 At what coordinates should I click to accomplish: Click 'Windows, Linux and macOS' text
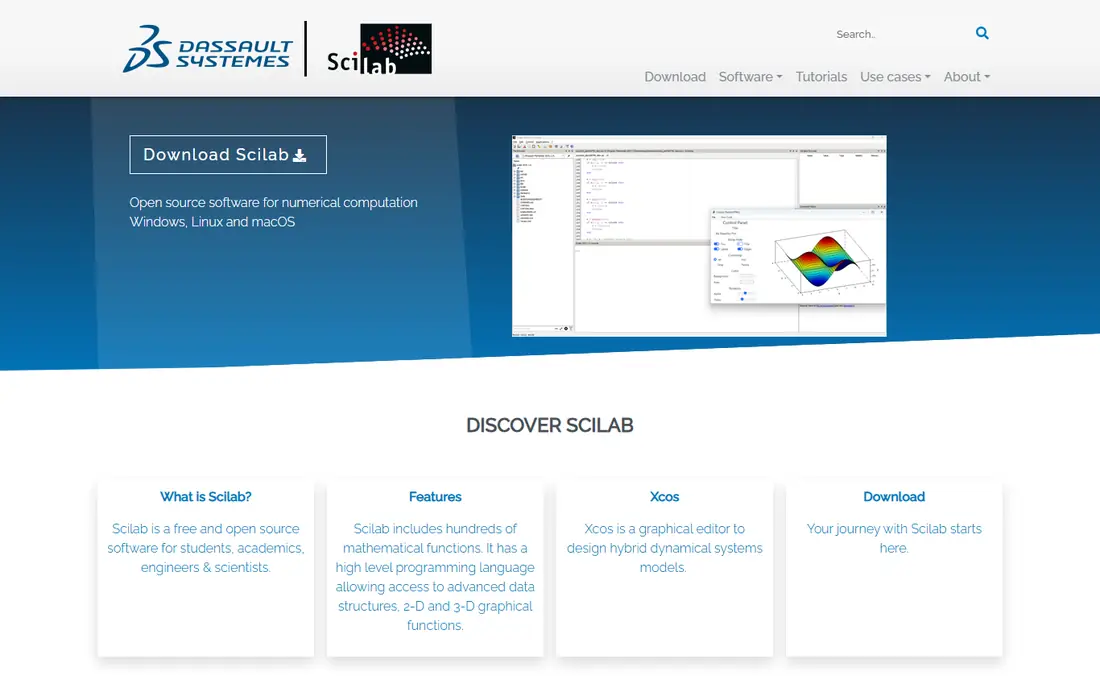click(x=212, y=222)
